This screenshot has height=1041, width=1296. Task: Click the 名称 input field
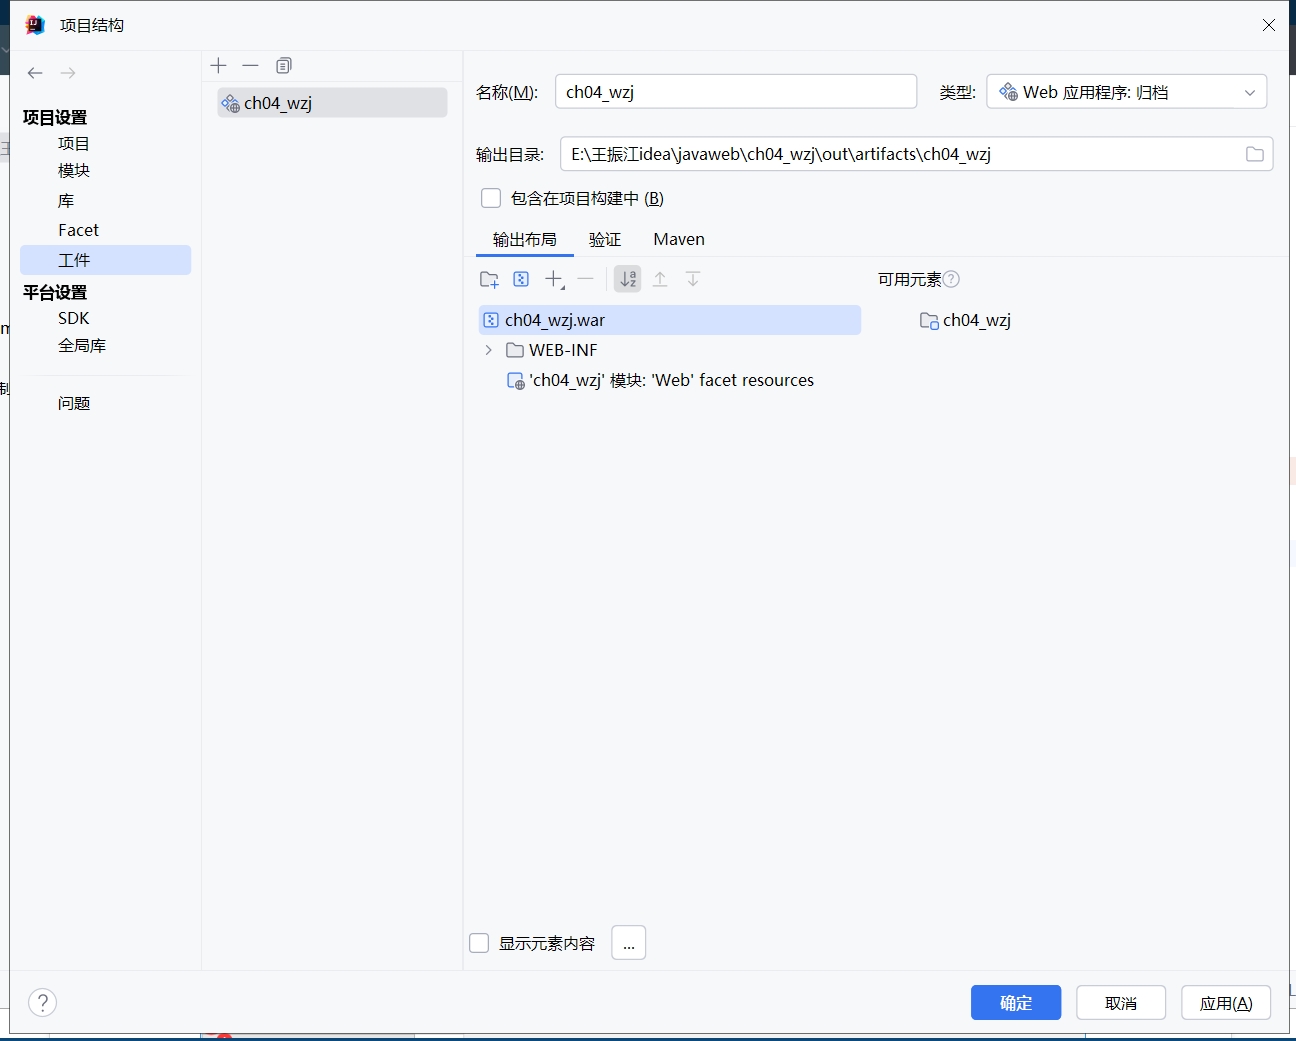(735, 92)
